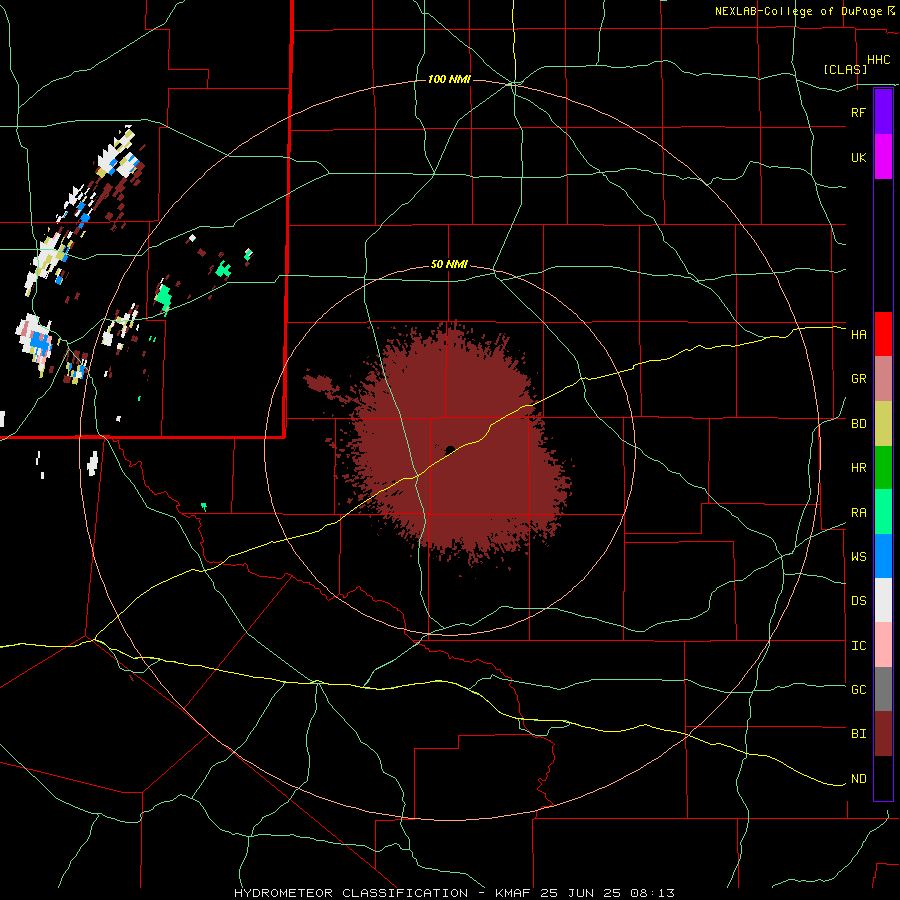Click the GC legend label
This screenshot has height=900, width=900.
(858, 690)
